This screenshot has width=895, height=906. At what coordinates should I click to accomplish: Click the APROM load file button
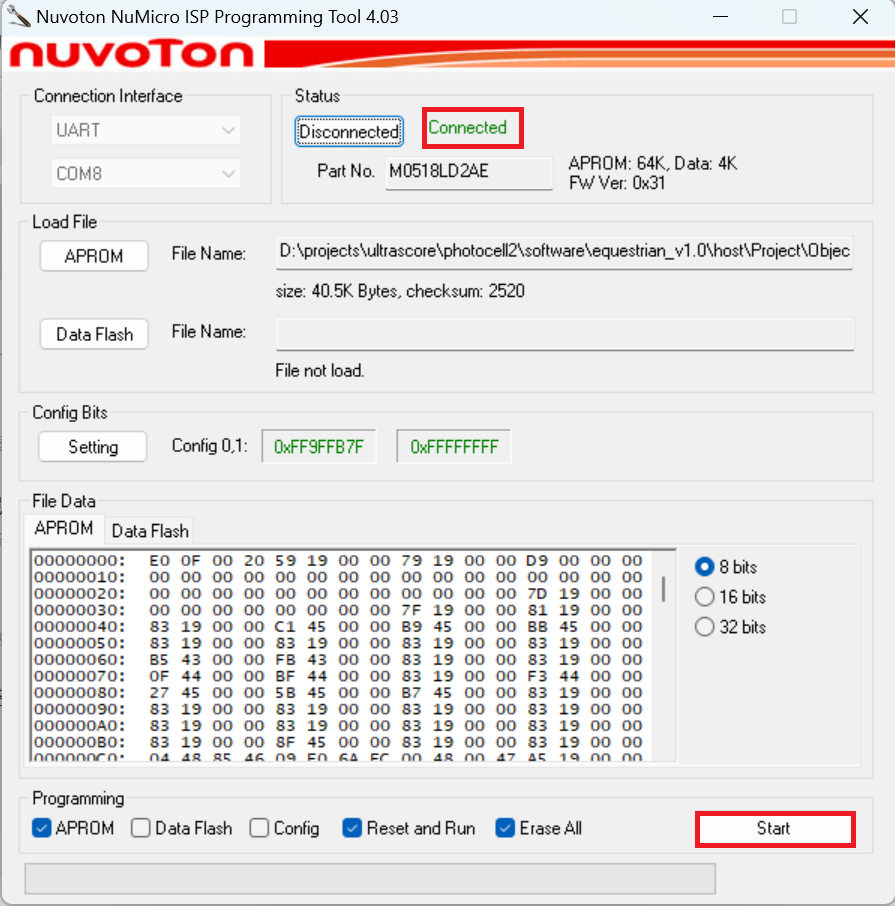click(94, 256)
